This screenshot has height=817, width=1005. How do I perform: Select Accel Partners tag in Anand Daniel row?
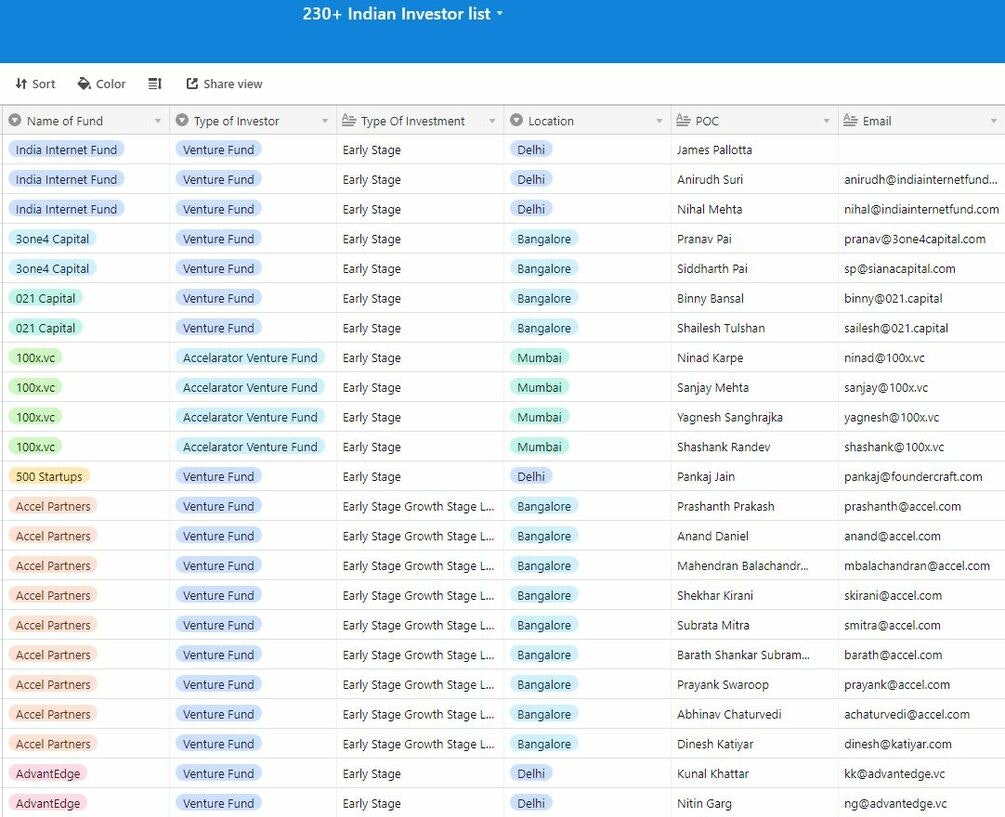click(x=53, y=536)
